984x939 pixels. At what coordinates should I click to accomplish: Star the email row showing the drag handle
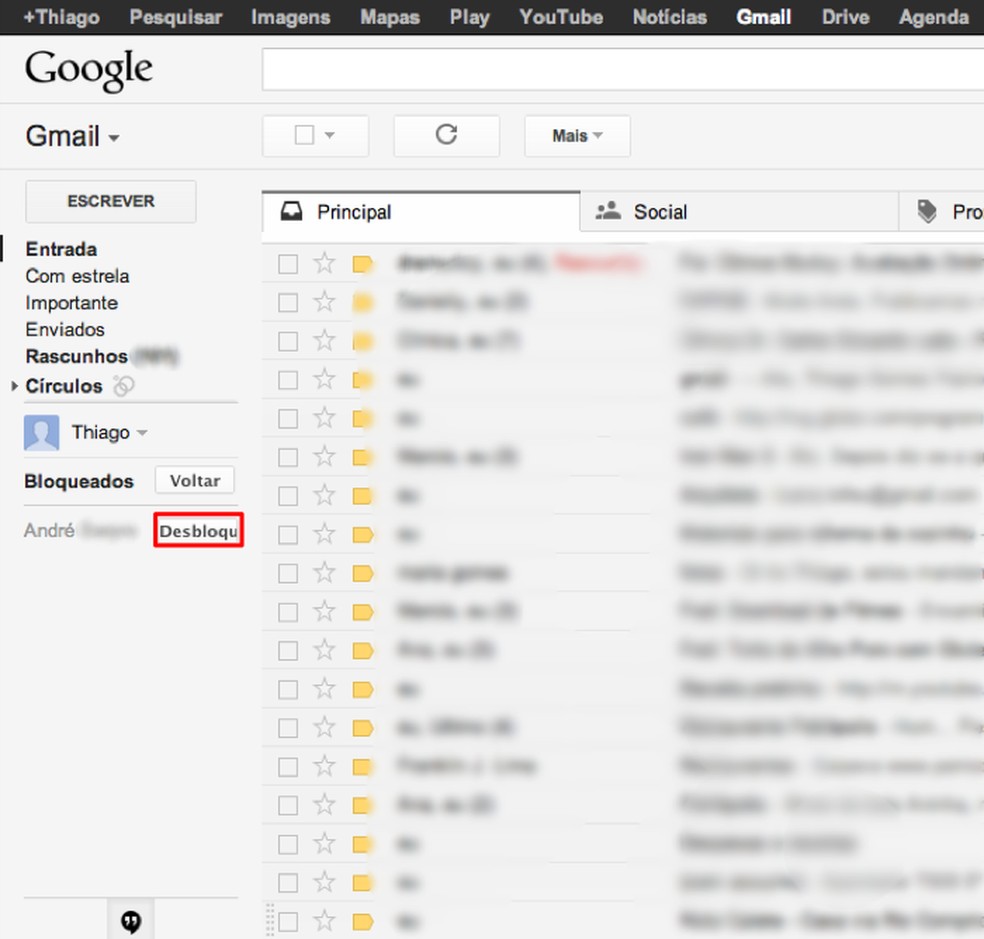(324, 921)
